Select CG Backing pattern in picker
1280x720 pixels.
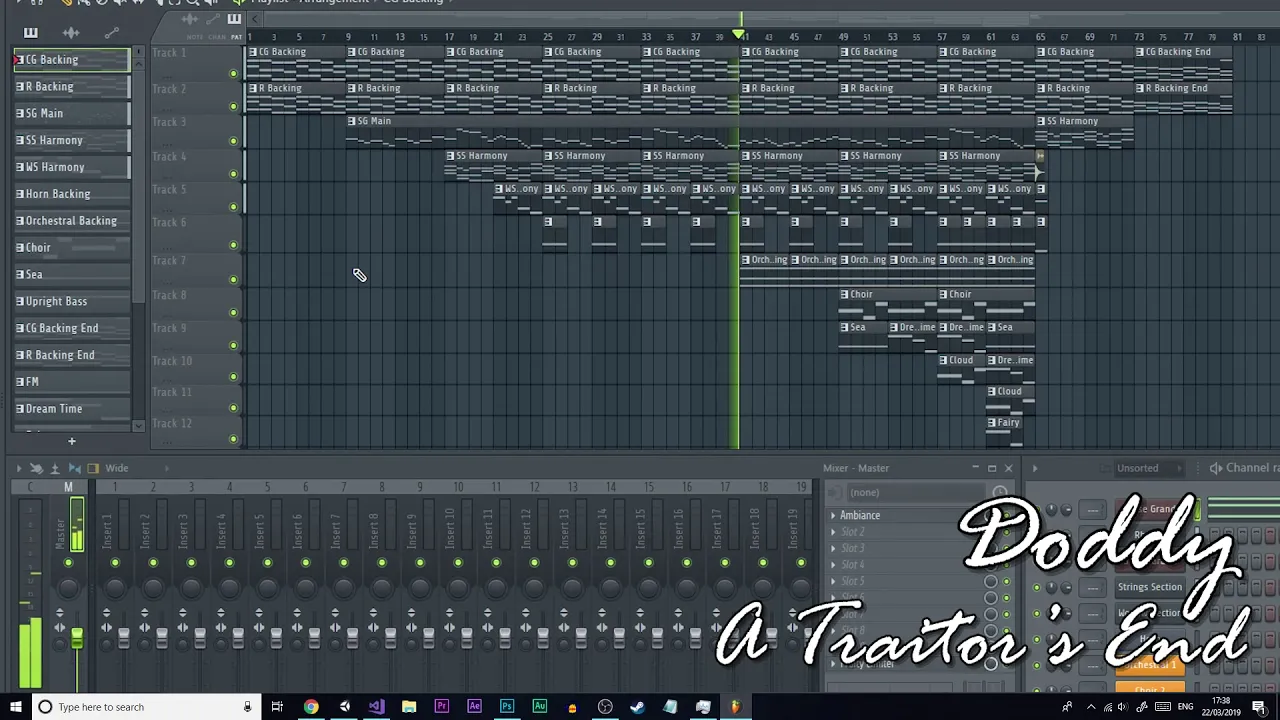(72, 60)
